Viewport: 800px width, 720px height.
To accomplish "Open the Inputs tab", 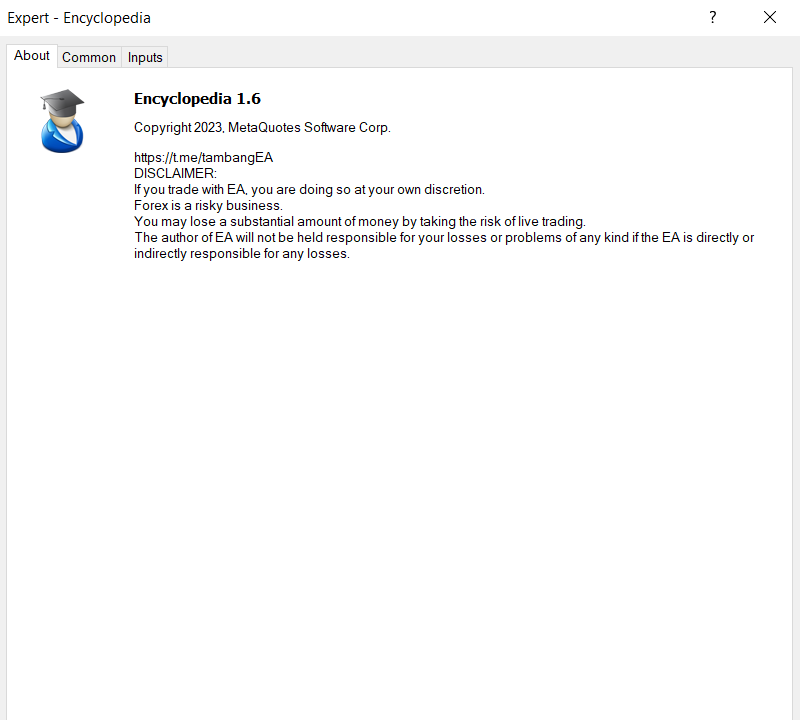I will (145, 57).
